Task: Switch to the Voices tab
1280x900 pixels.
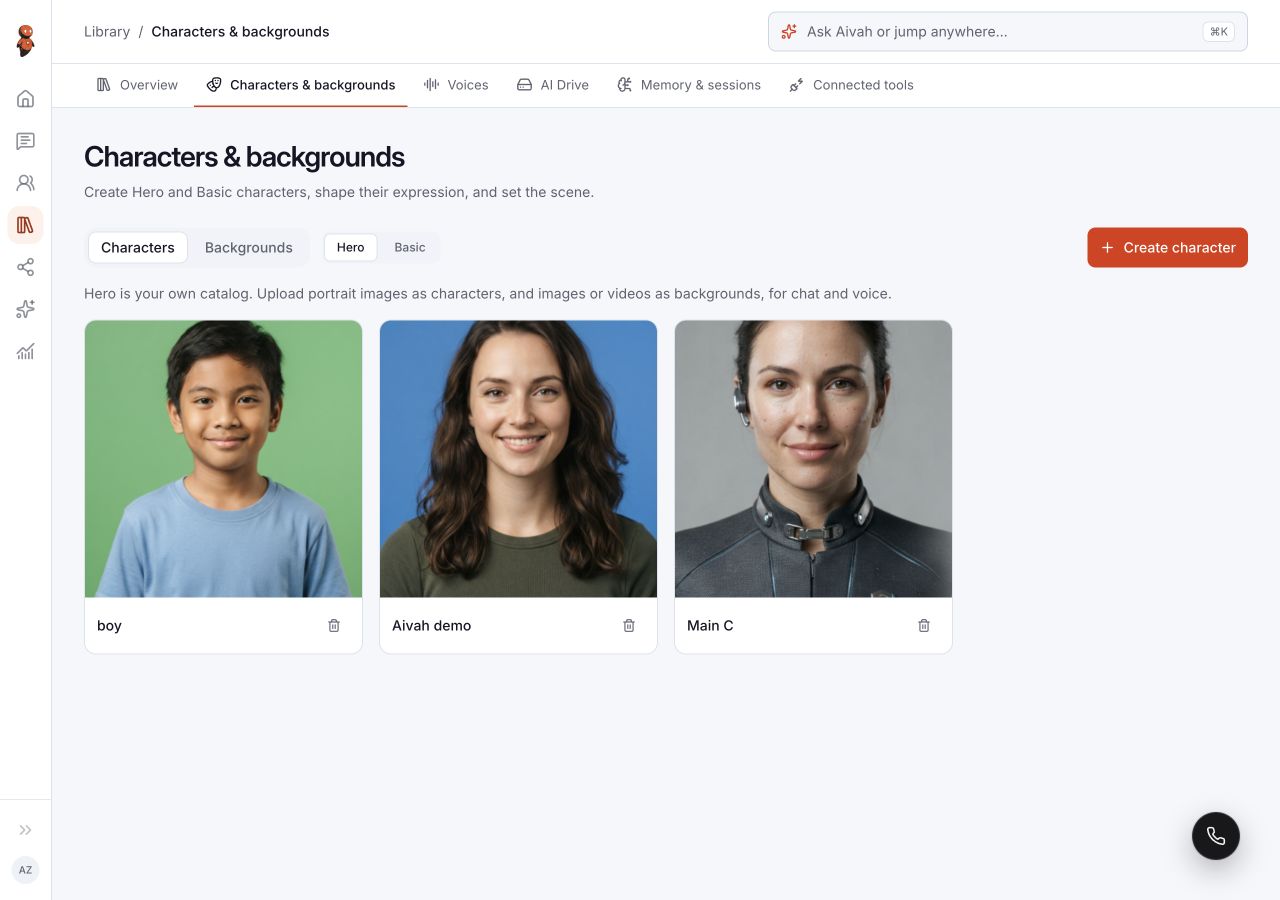Action: [456, 85]
